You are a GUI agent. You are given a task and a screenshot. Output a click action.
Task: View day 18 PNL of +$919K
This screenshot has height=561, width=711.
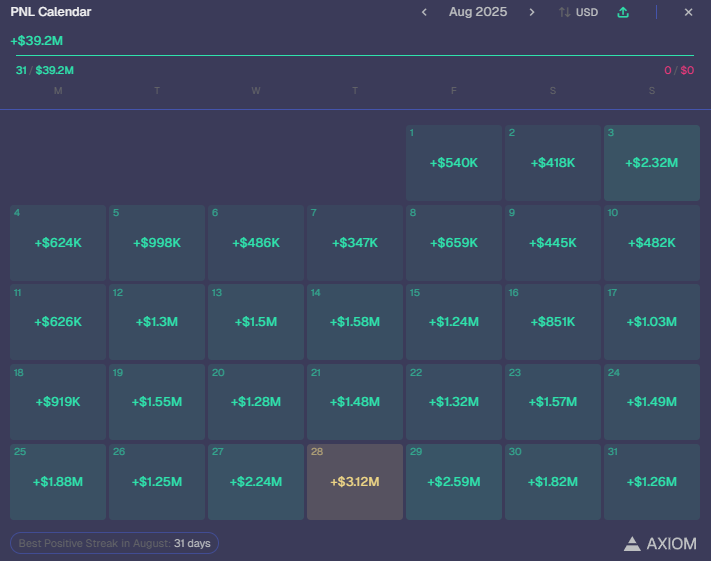point(58,402)
